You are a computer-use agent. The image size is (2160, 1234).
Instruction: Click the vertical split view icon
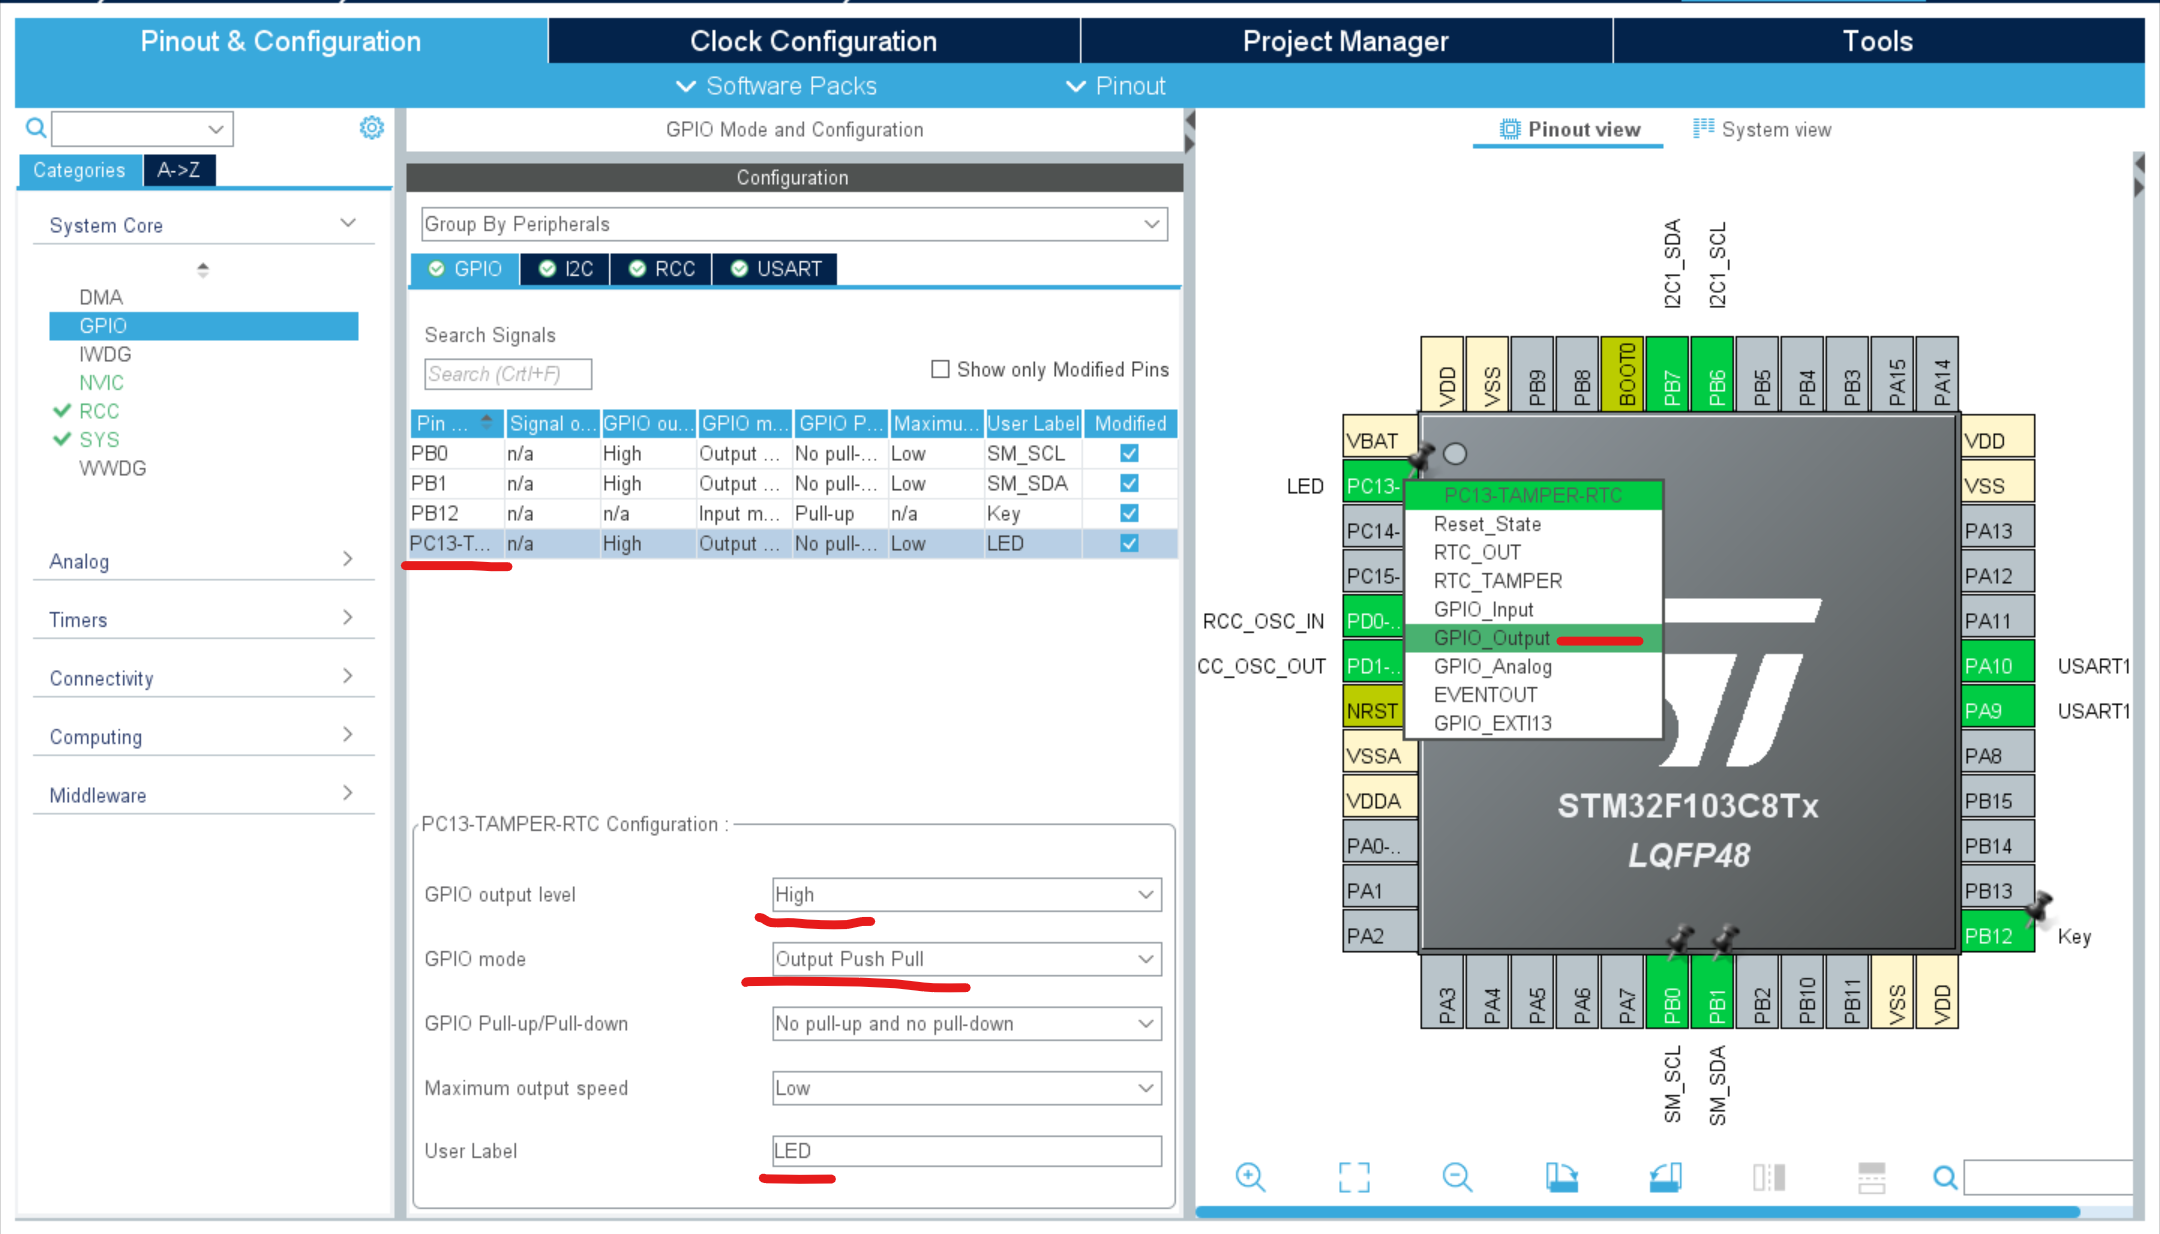[x=1768, y=1177]
